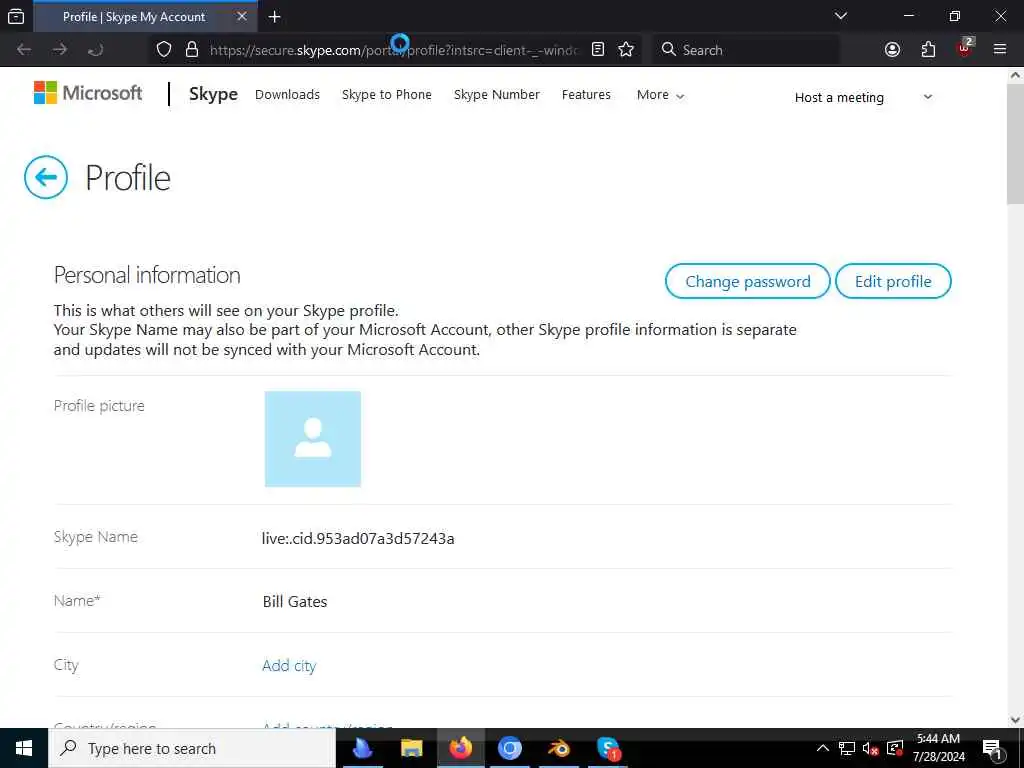The image size is (1024, 768).
Task: Show hidden system tray icons
Action: coord(823,748)
